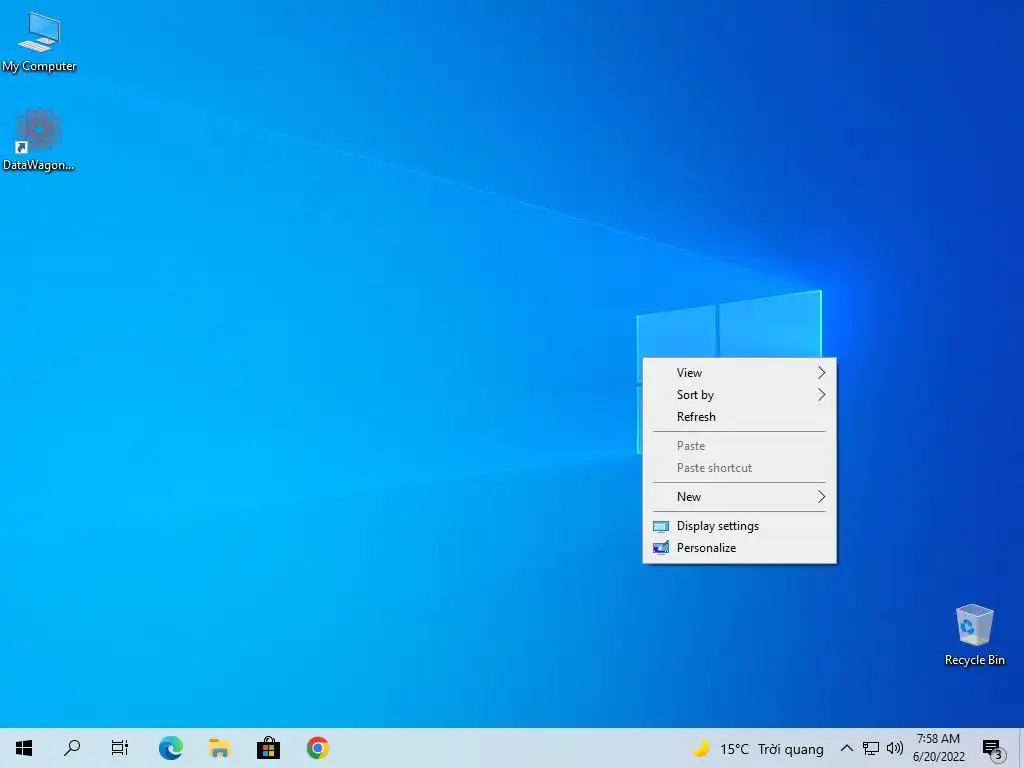This screenshot has width=1024, height=768.
Task: Open Display settings from context menu
Action: pyautogui.click(x=739, y=526)
